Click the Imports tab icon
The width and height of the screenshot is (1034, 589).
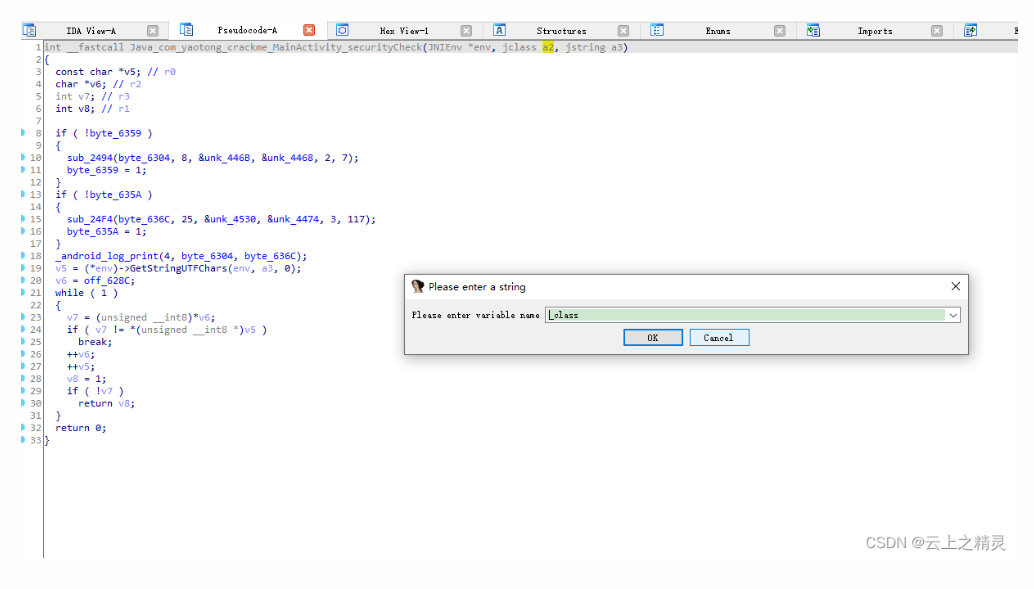813,30
